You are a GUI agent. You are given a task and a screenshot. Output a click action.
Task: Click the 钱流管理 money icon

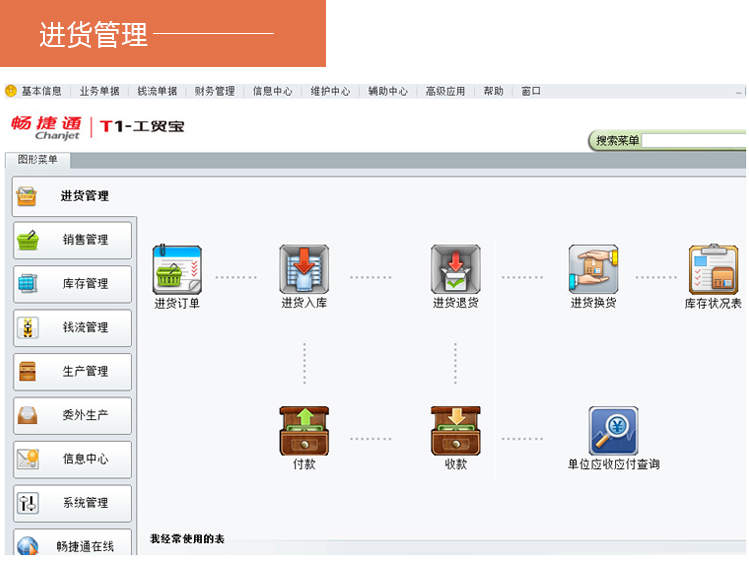click(x=28, y=328)
